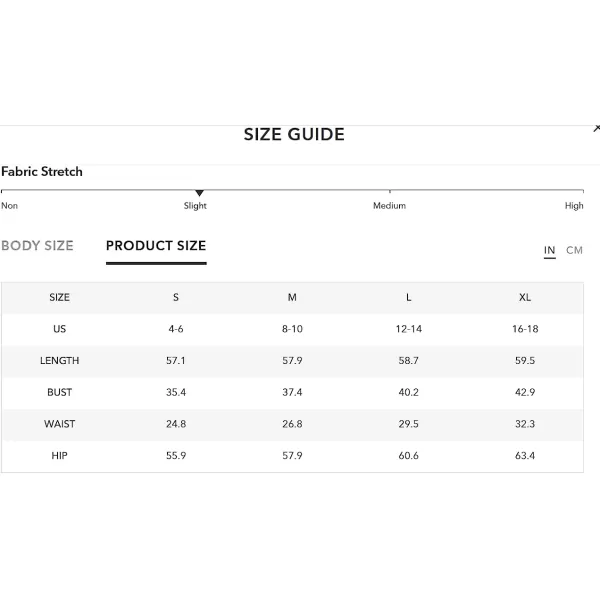Click the Medium stretch label

[x=389, y=206]
